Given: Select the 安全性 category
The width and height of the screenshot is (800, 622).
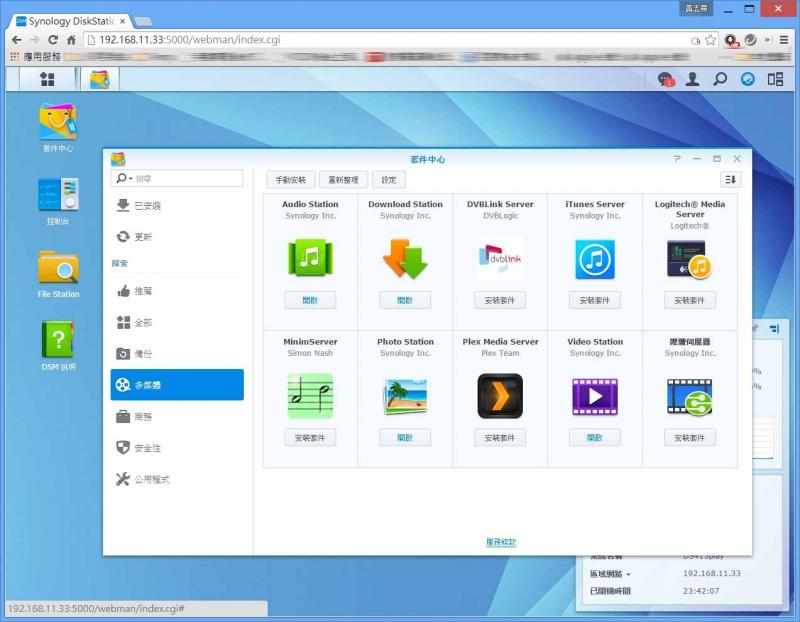Looking at the screenshot, I should tap(177, 448).
